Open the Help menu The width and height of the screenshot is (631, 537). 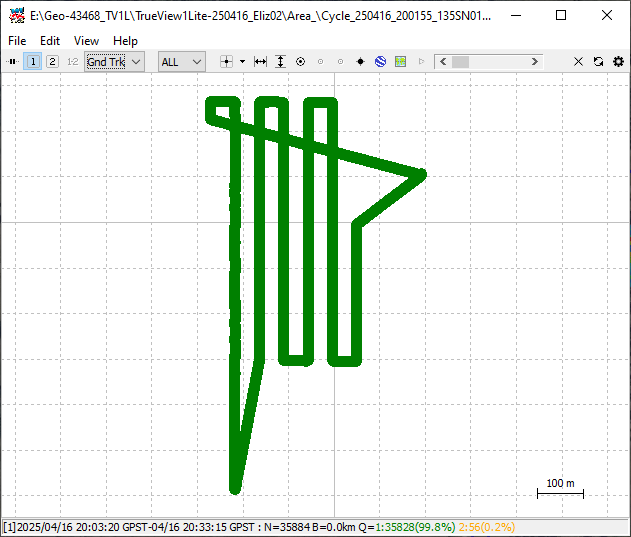tap(125, 41)
